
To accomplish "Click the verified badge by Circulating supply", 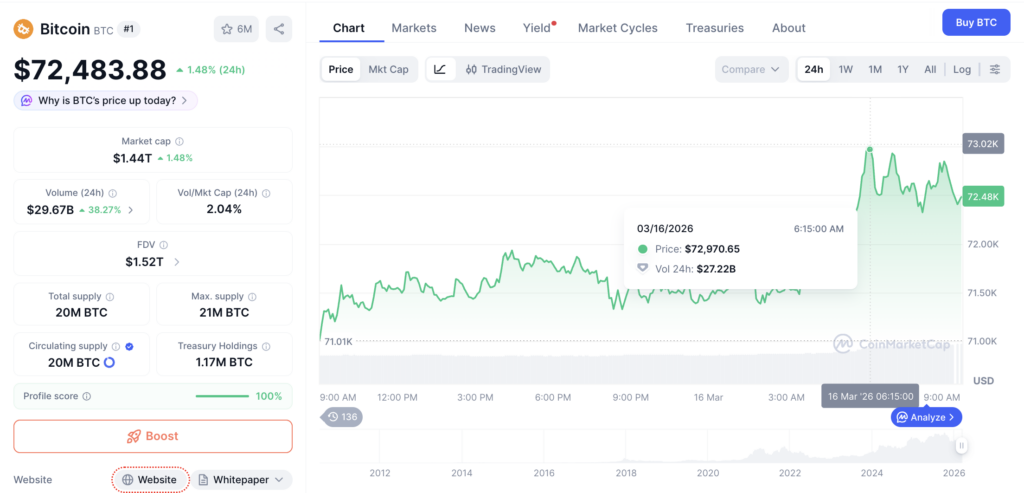I will (129, 347).
